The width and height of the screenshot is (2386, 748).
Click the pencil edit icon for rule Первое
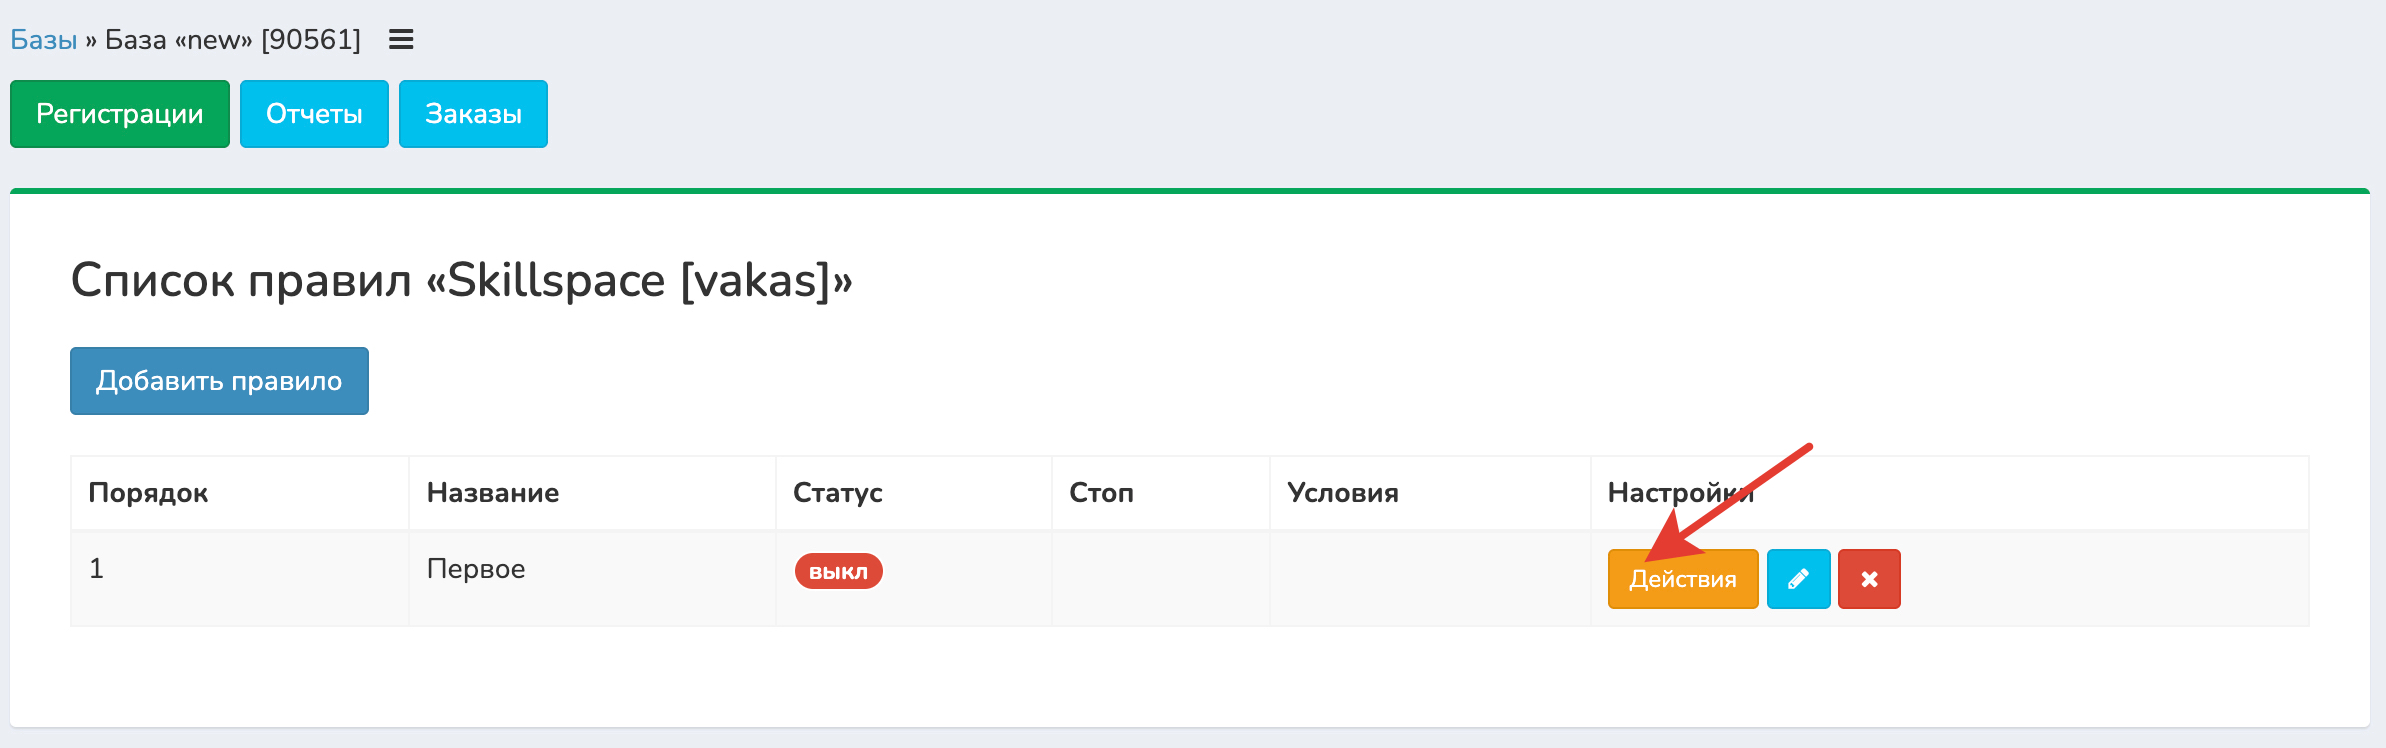1798,579
